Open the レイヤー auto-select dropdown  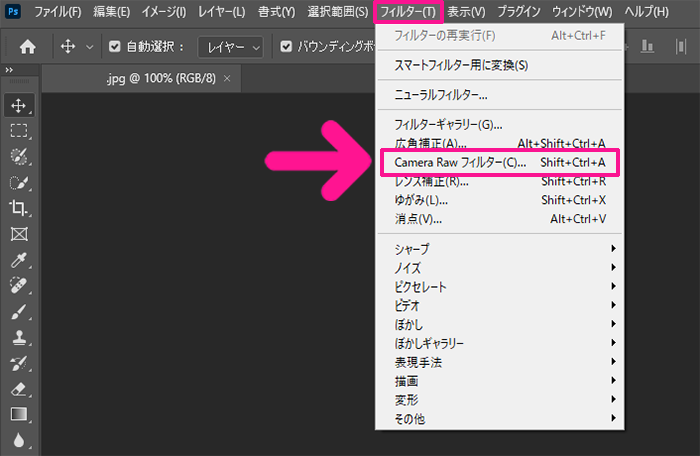(231, 47)
